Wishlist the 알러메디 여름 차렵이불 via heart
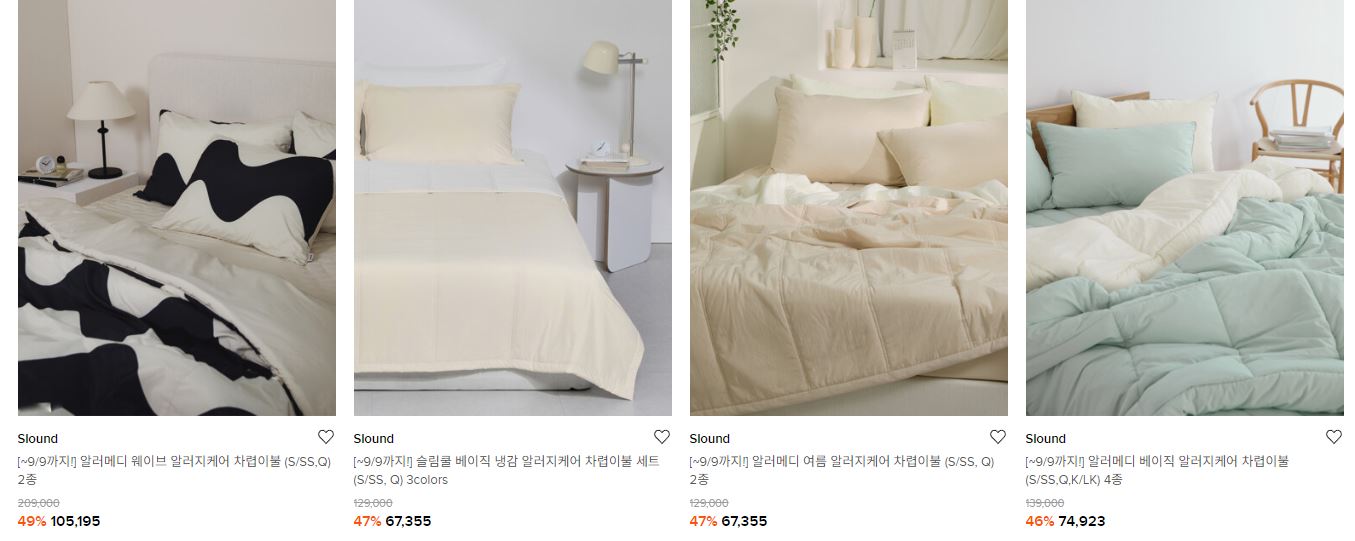 [998, 437]
